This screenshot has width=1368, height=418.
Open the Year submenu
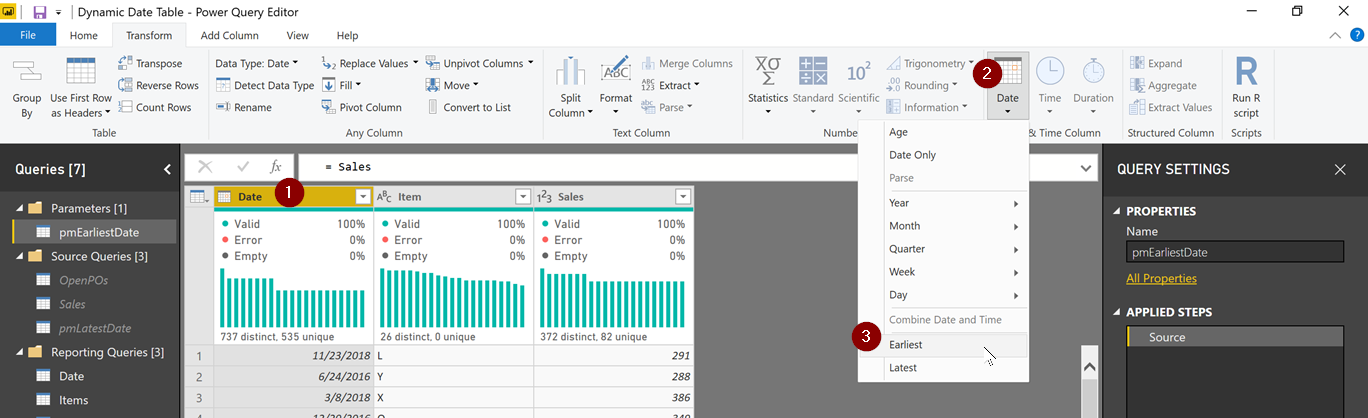point(943,202)
